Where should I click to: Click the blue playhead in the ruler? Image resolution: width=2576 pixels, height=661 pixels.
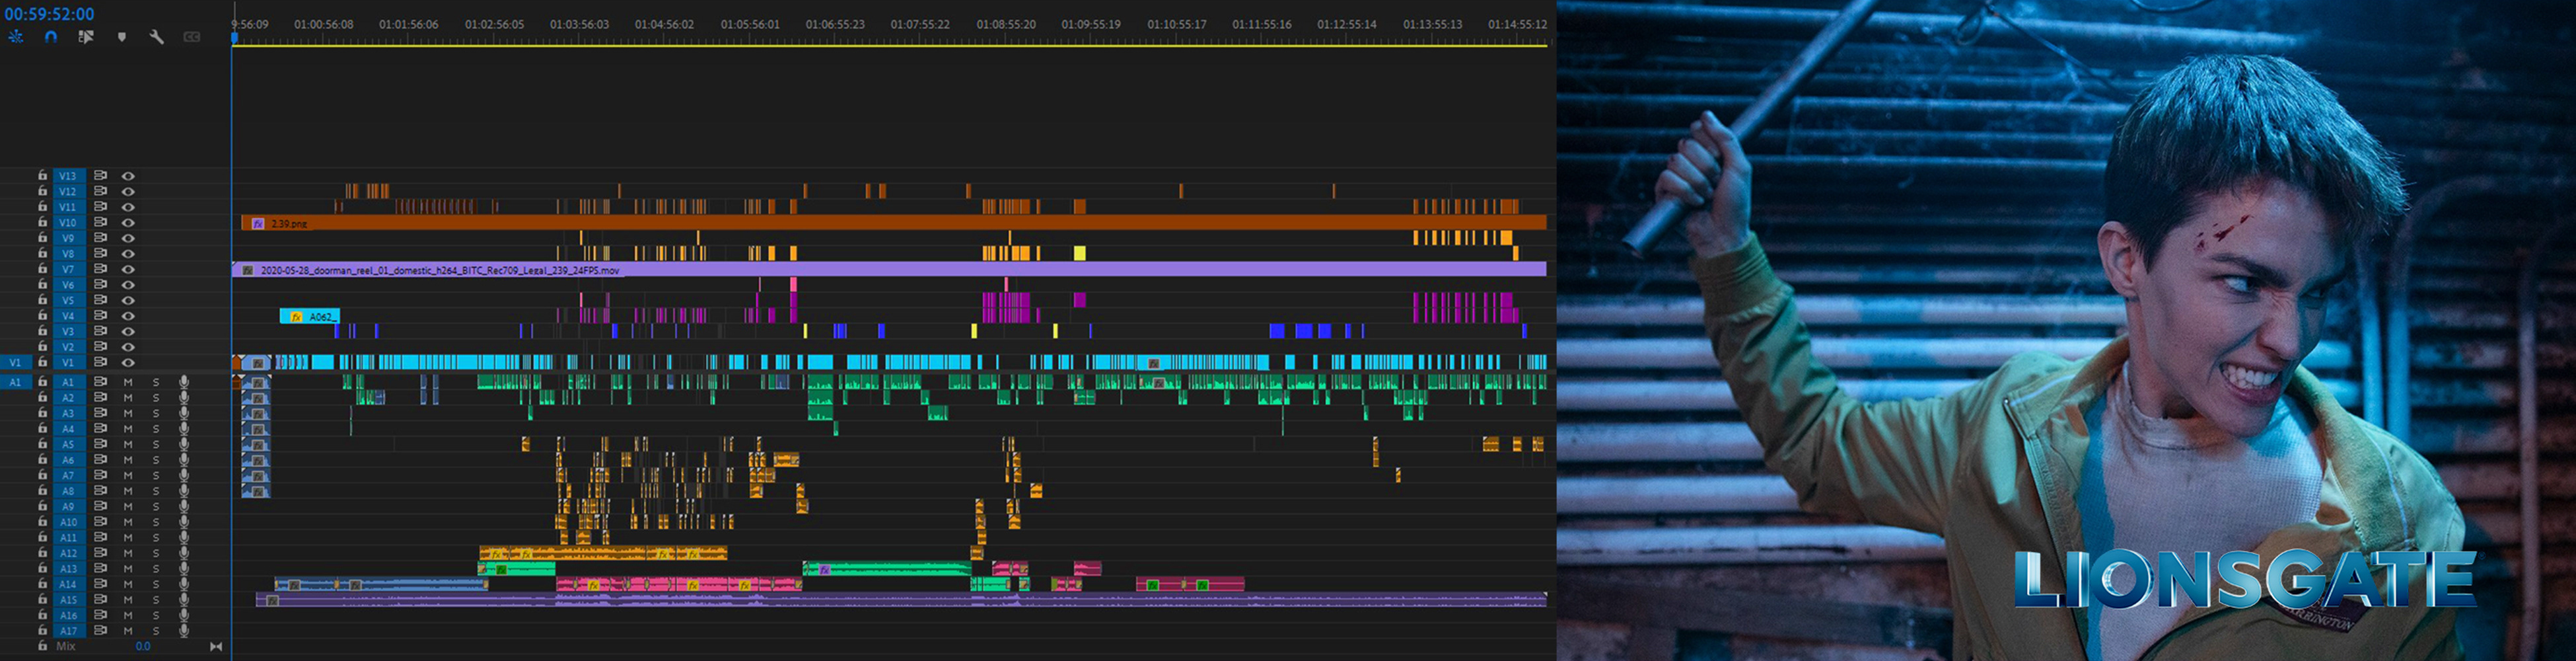coord(234,38)
